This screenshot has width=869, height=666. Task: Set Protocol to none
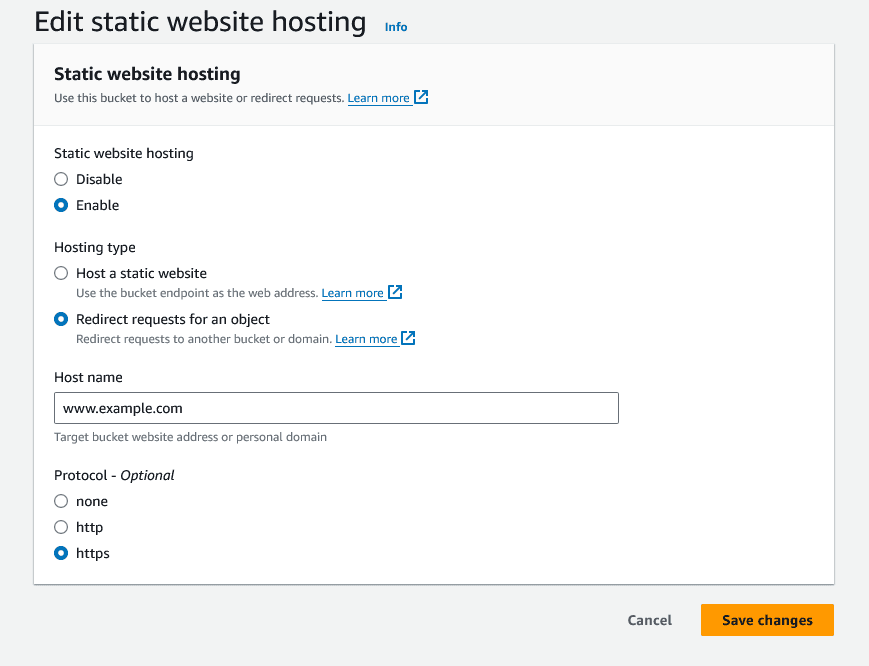(x=60, y=500)
